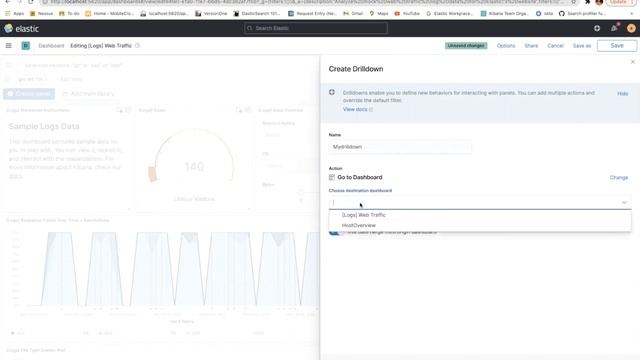Image resolution: width=640 pixels, height=360 pixels.
Task: Open the Share menu
Action: (x=531, y=46)
